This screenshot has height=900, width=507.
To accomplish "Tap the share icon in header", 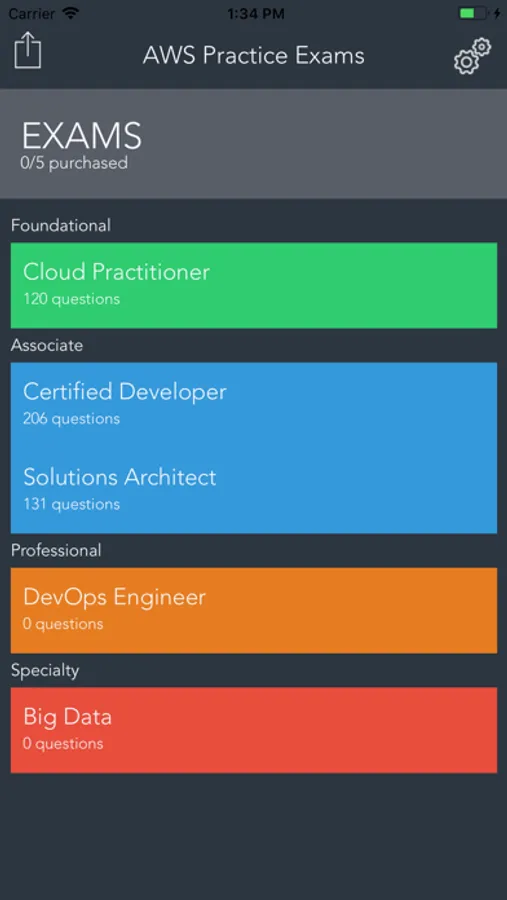I will click(x=28, y=51).
